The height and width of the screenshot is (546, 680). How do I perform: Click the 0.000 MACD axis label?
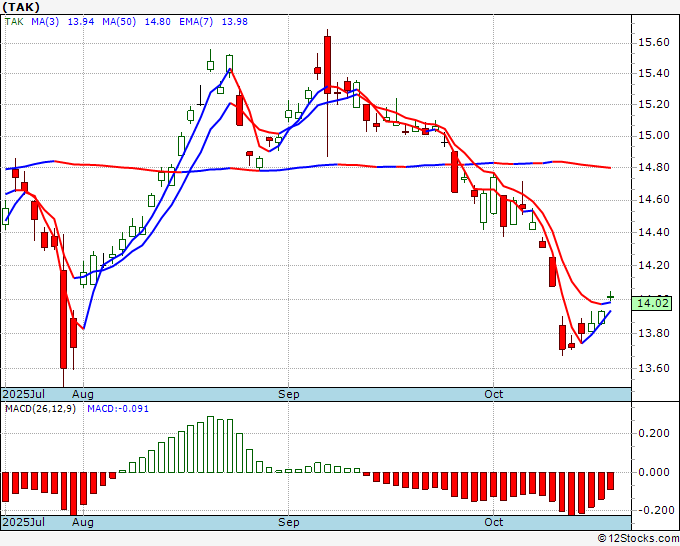pyautogui.click(x=654, y=472)
